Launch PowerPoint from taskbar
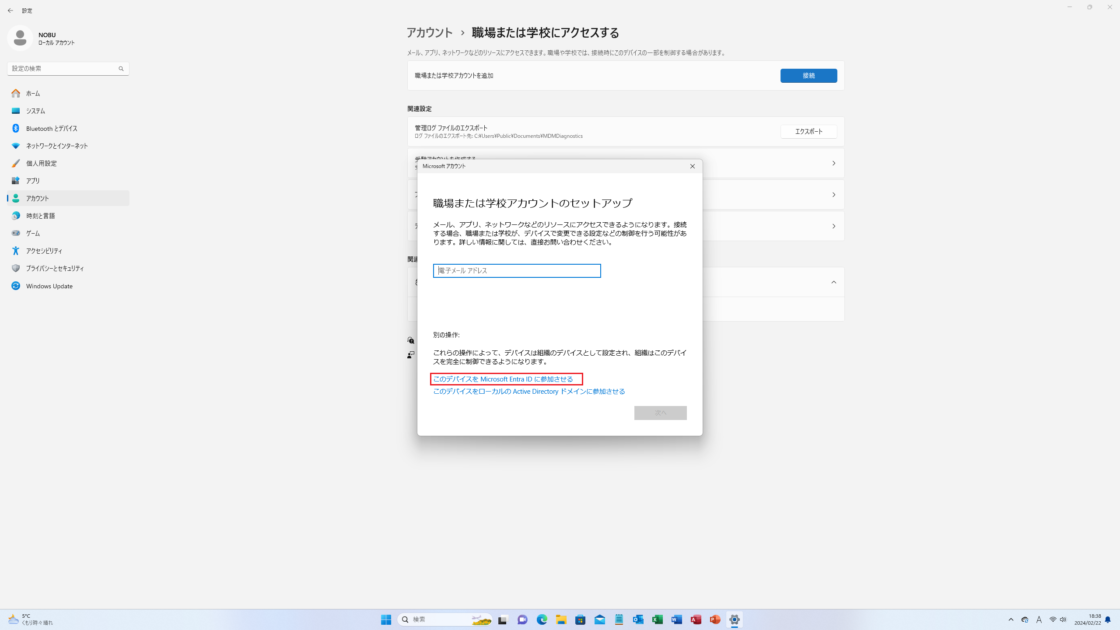Screen dimensions: 1120x630 coord(715,619)
